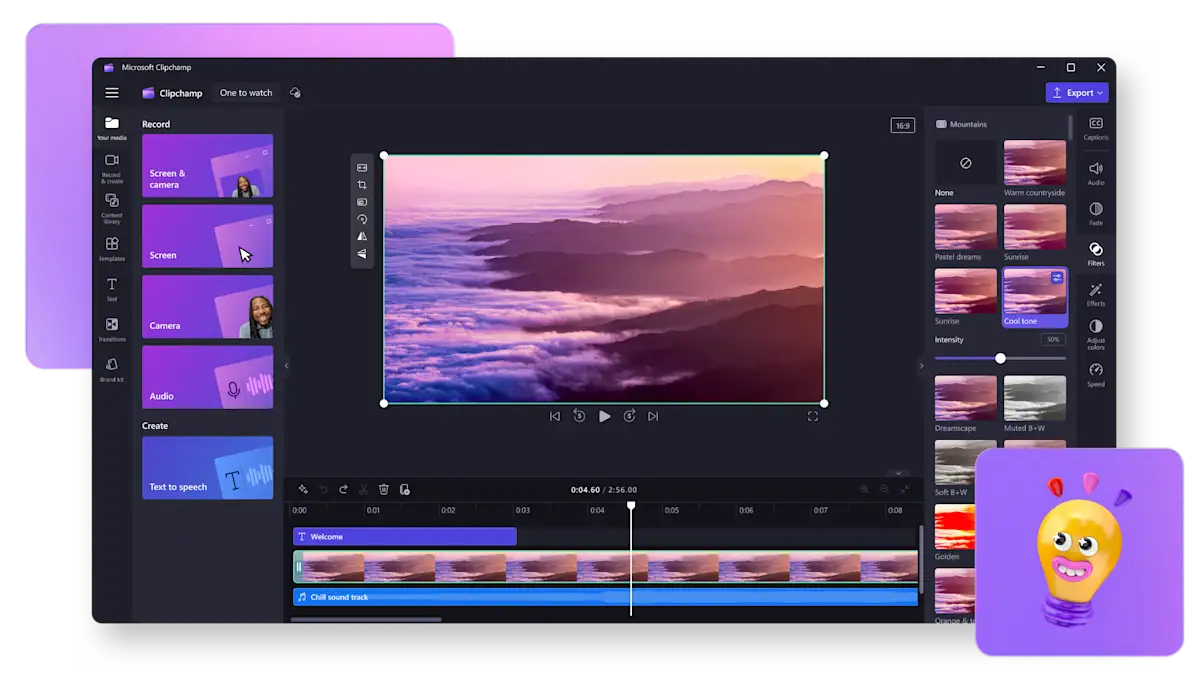Select the Welcome text clip on timeline
Image resolution: width=1200 pixels, height=680 pixels.
pos(405,537)
